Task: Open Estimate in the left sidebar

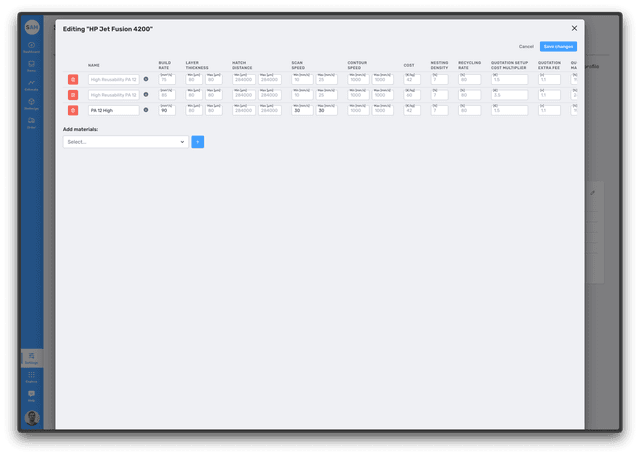Action: click(31, 85)
